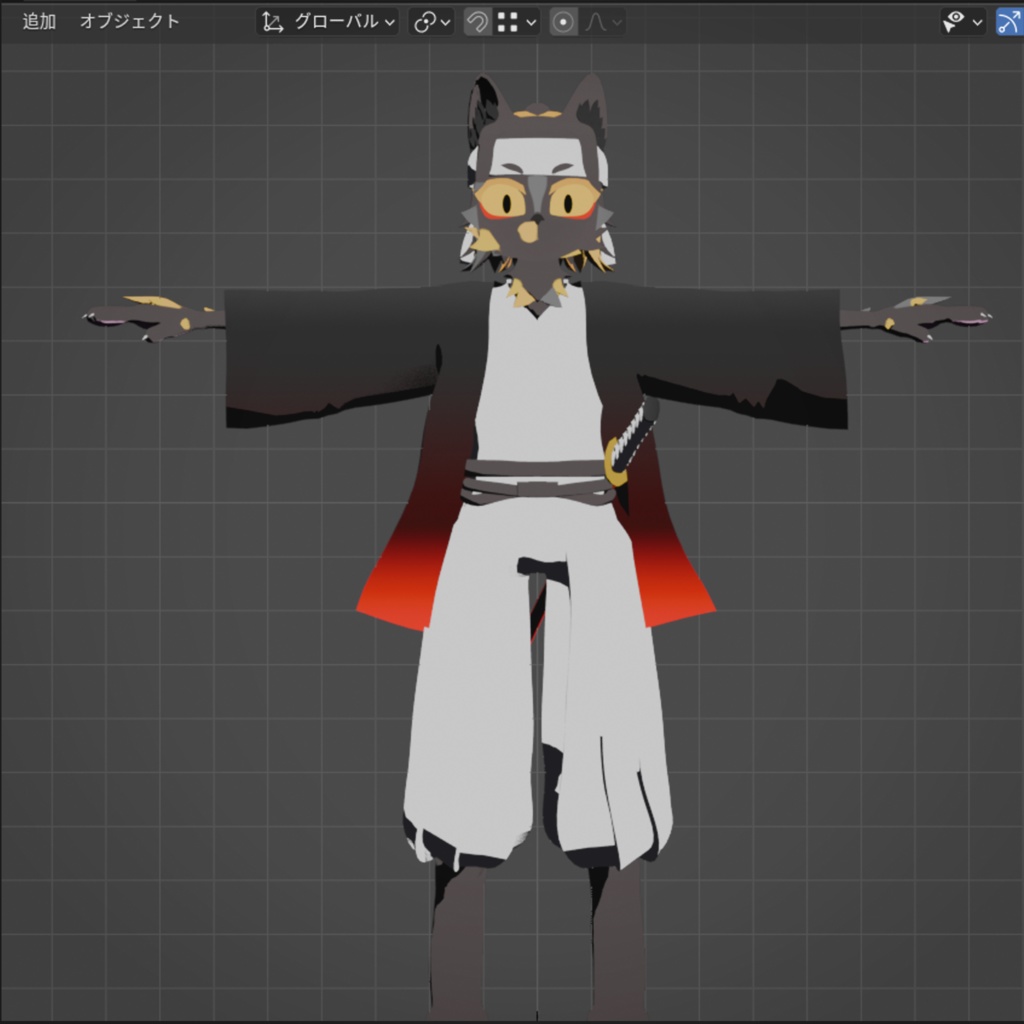Click the selectability eye-and-cursor icon

click(x=953, y=21)
